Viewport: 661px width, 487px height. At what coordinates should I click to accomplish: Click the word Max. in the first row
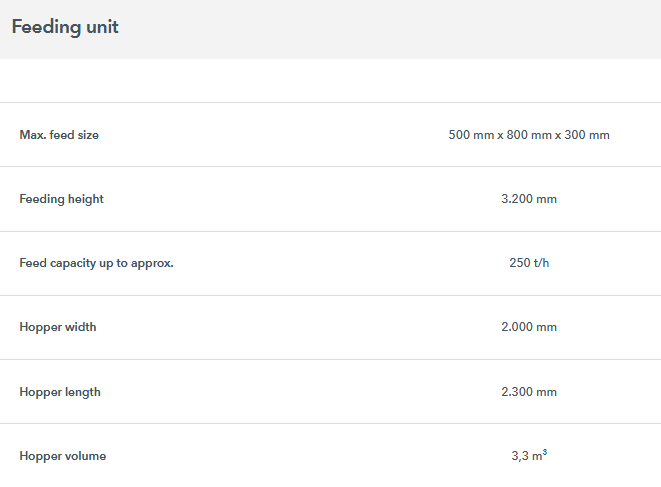[x=32, y=135]
